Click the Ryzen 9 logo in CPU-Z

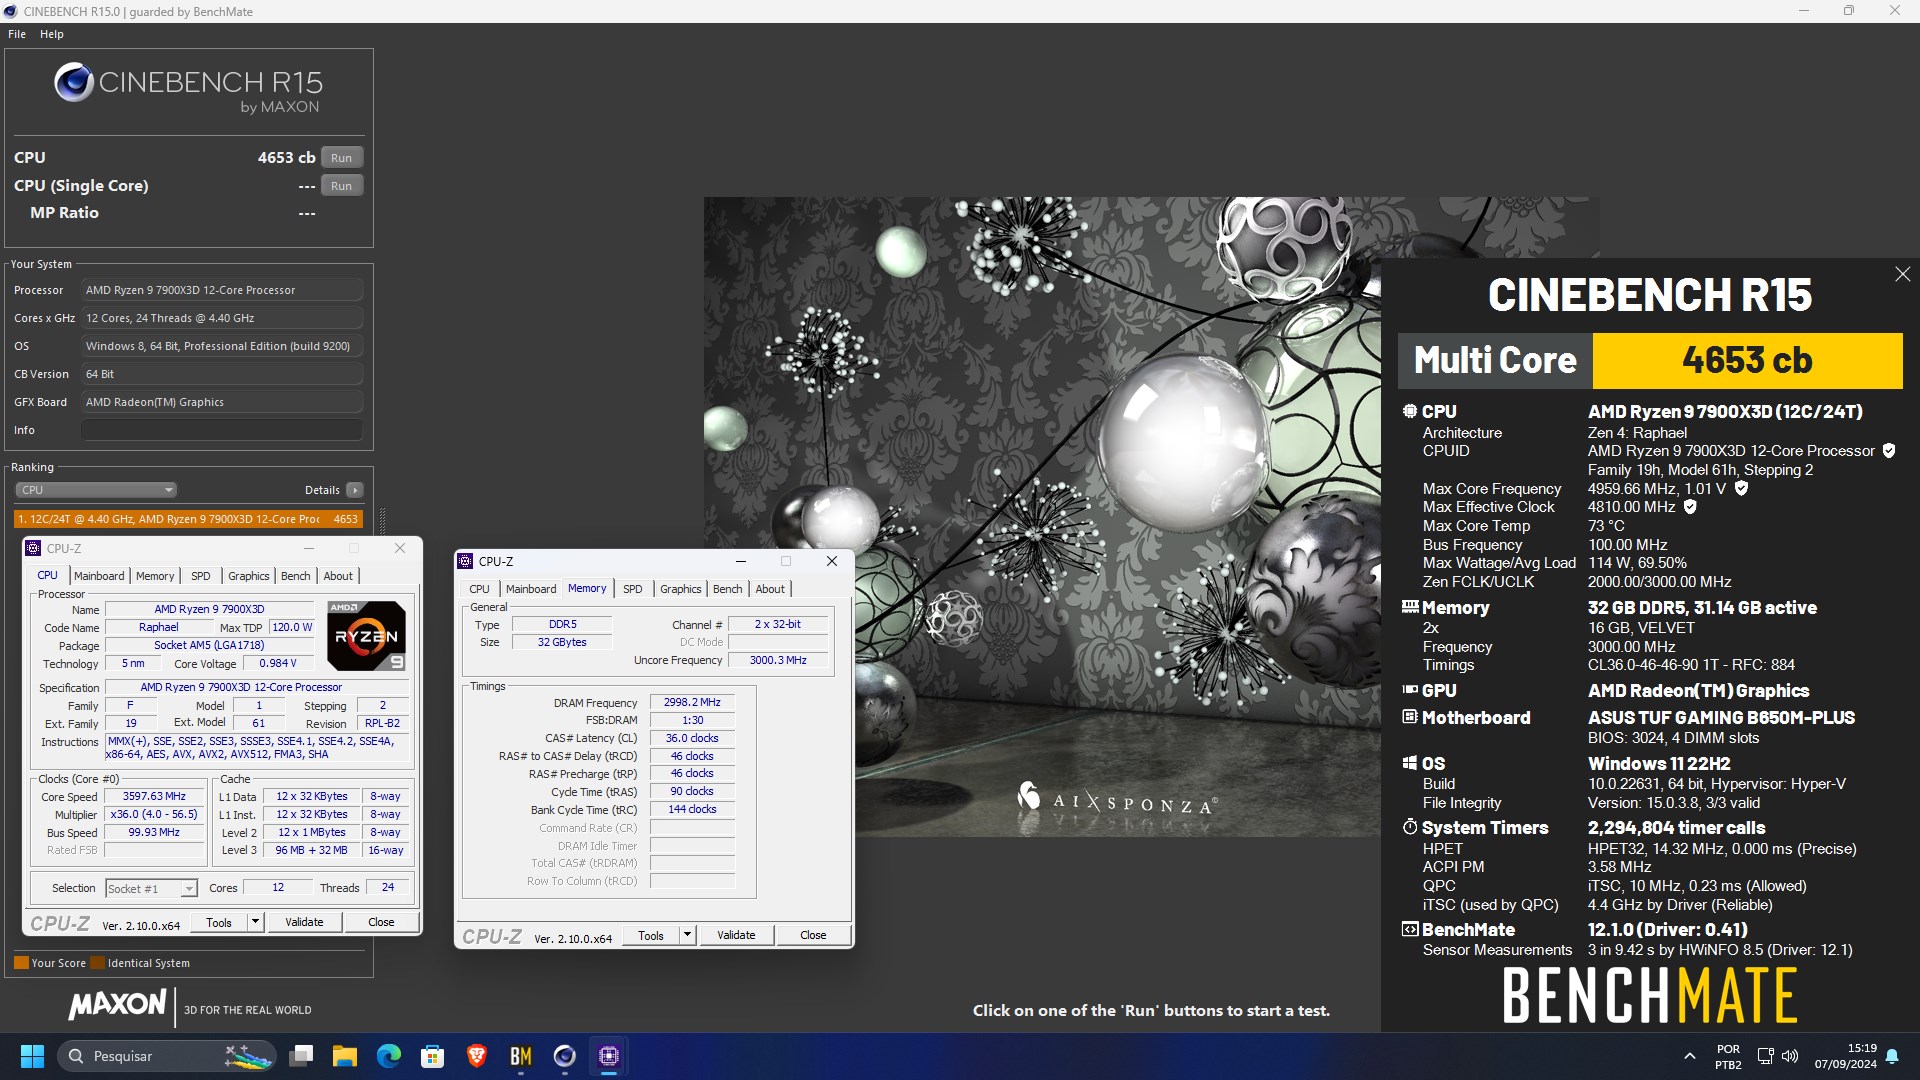pyautogui.click(x=366, y=636)
